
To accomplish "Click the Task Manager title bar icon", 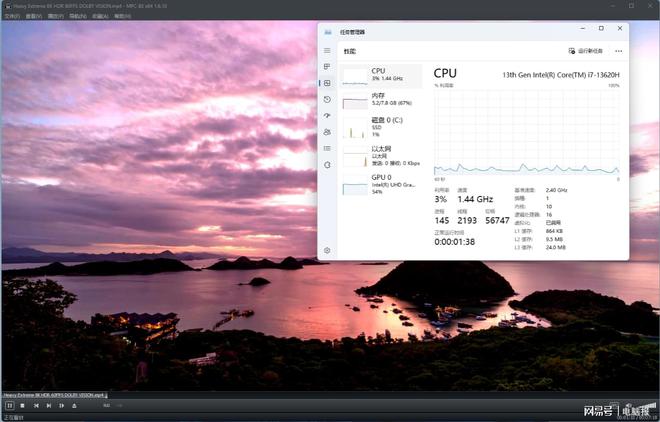I will click(x=328, y=32).
